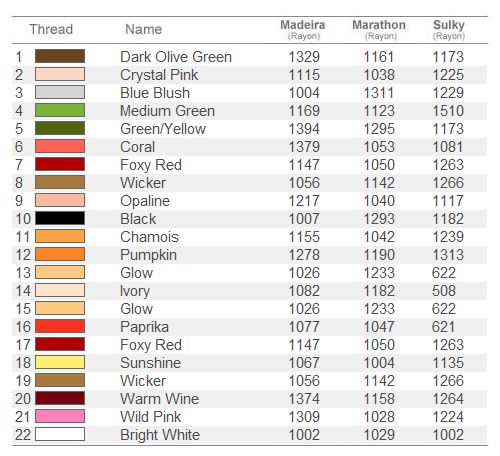Click the Medium Green color swatch
500x456 pixels.
(60, 110)
